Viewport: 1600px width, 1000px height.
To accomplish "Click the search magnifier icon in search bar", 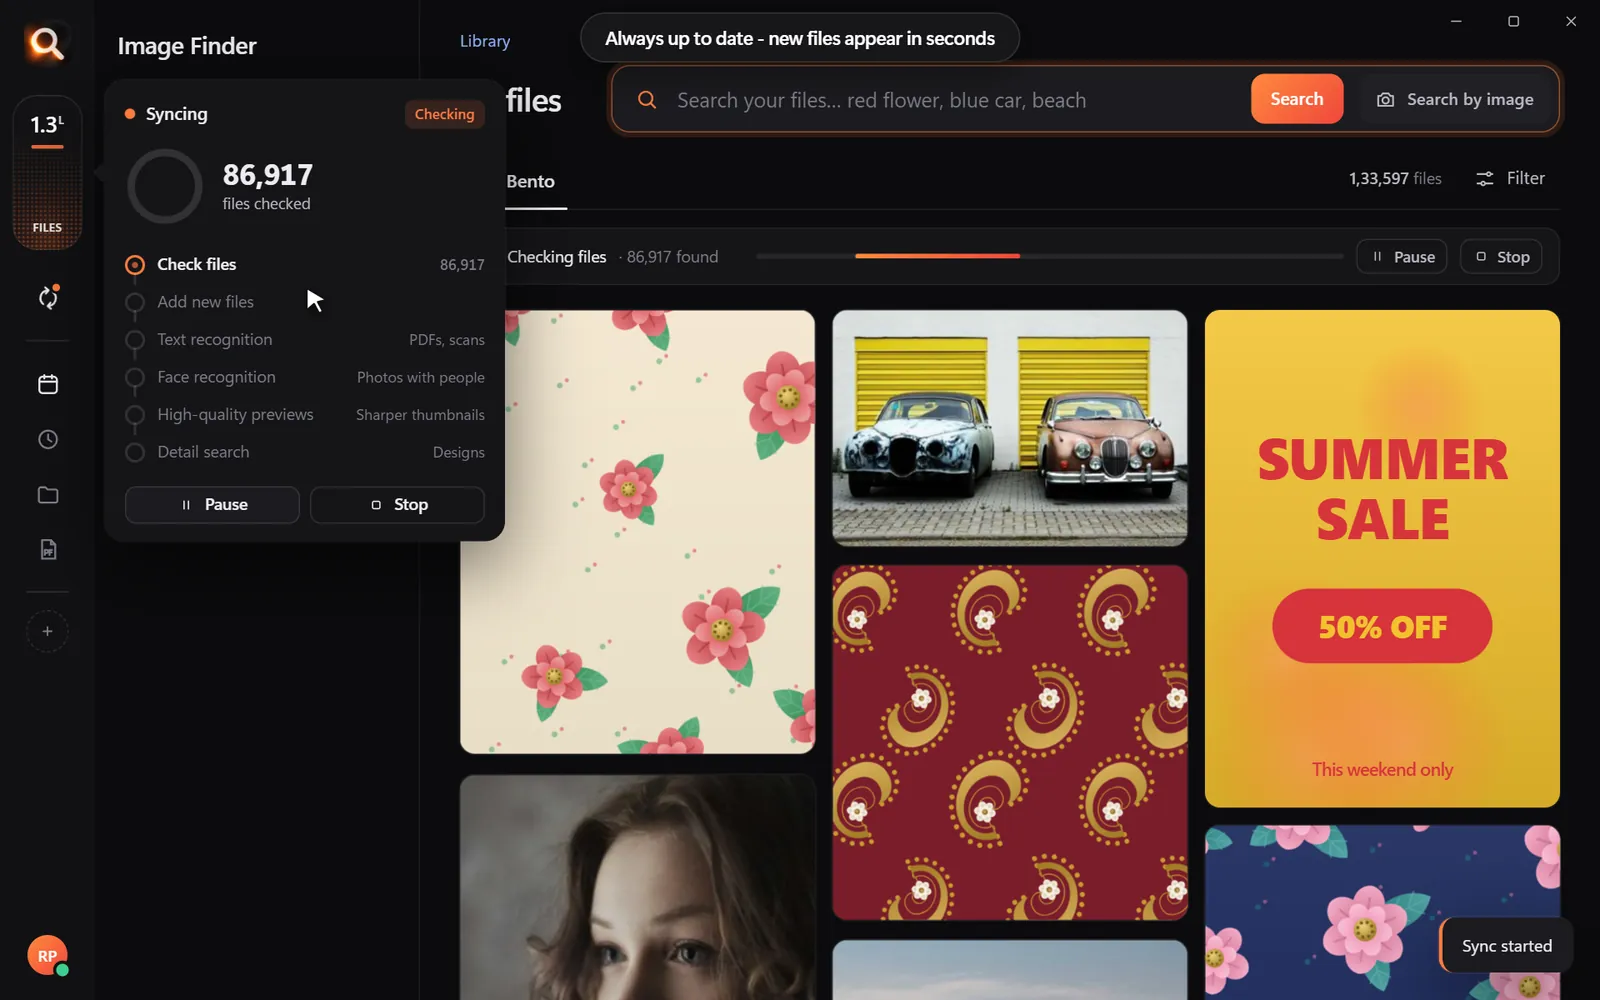I will pyautogui.click(x=647, y=100).
